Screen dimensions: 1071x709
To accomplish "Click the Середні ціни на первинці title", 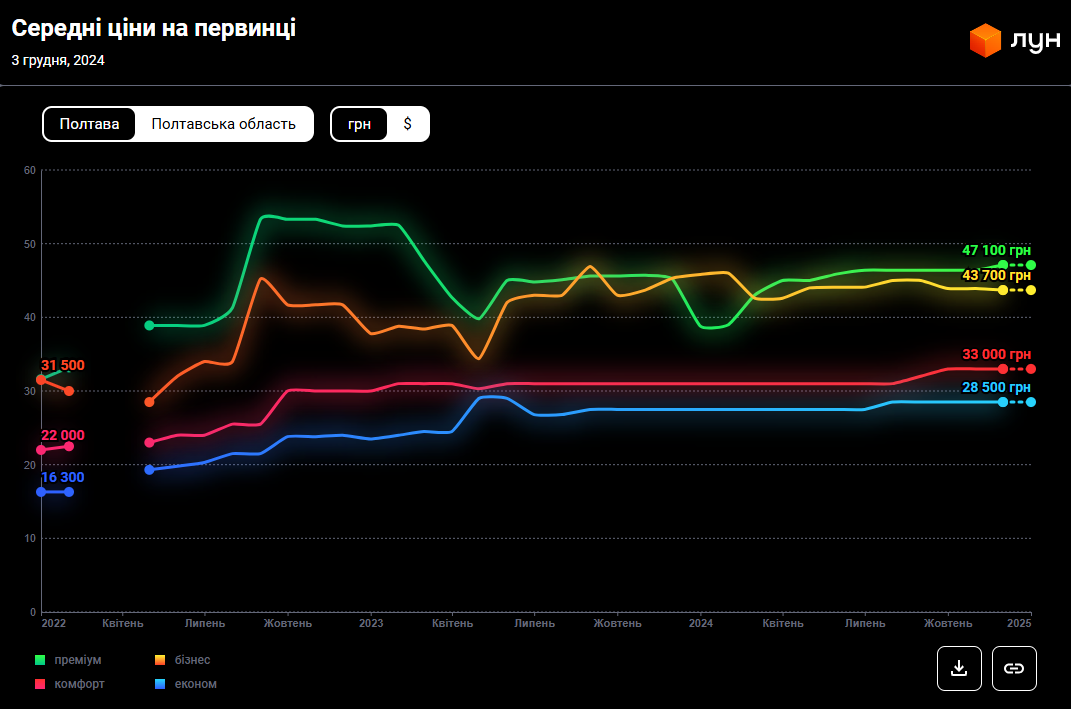I will (x=153, y=29).
